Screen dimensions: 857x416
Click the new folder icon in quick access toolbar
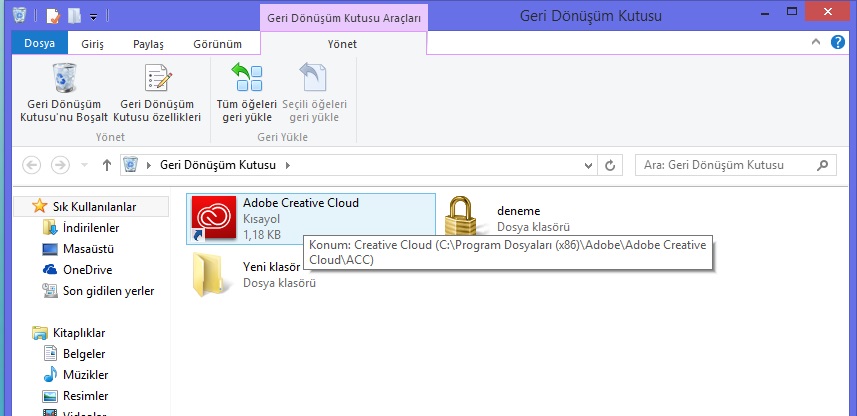(x=74, y=16)
